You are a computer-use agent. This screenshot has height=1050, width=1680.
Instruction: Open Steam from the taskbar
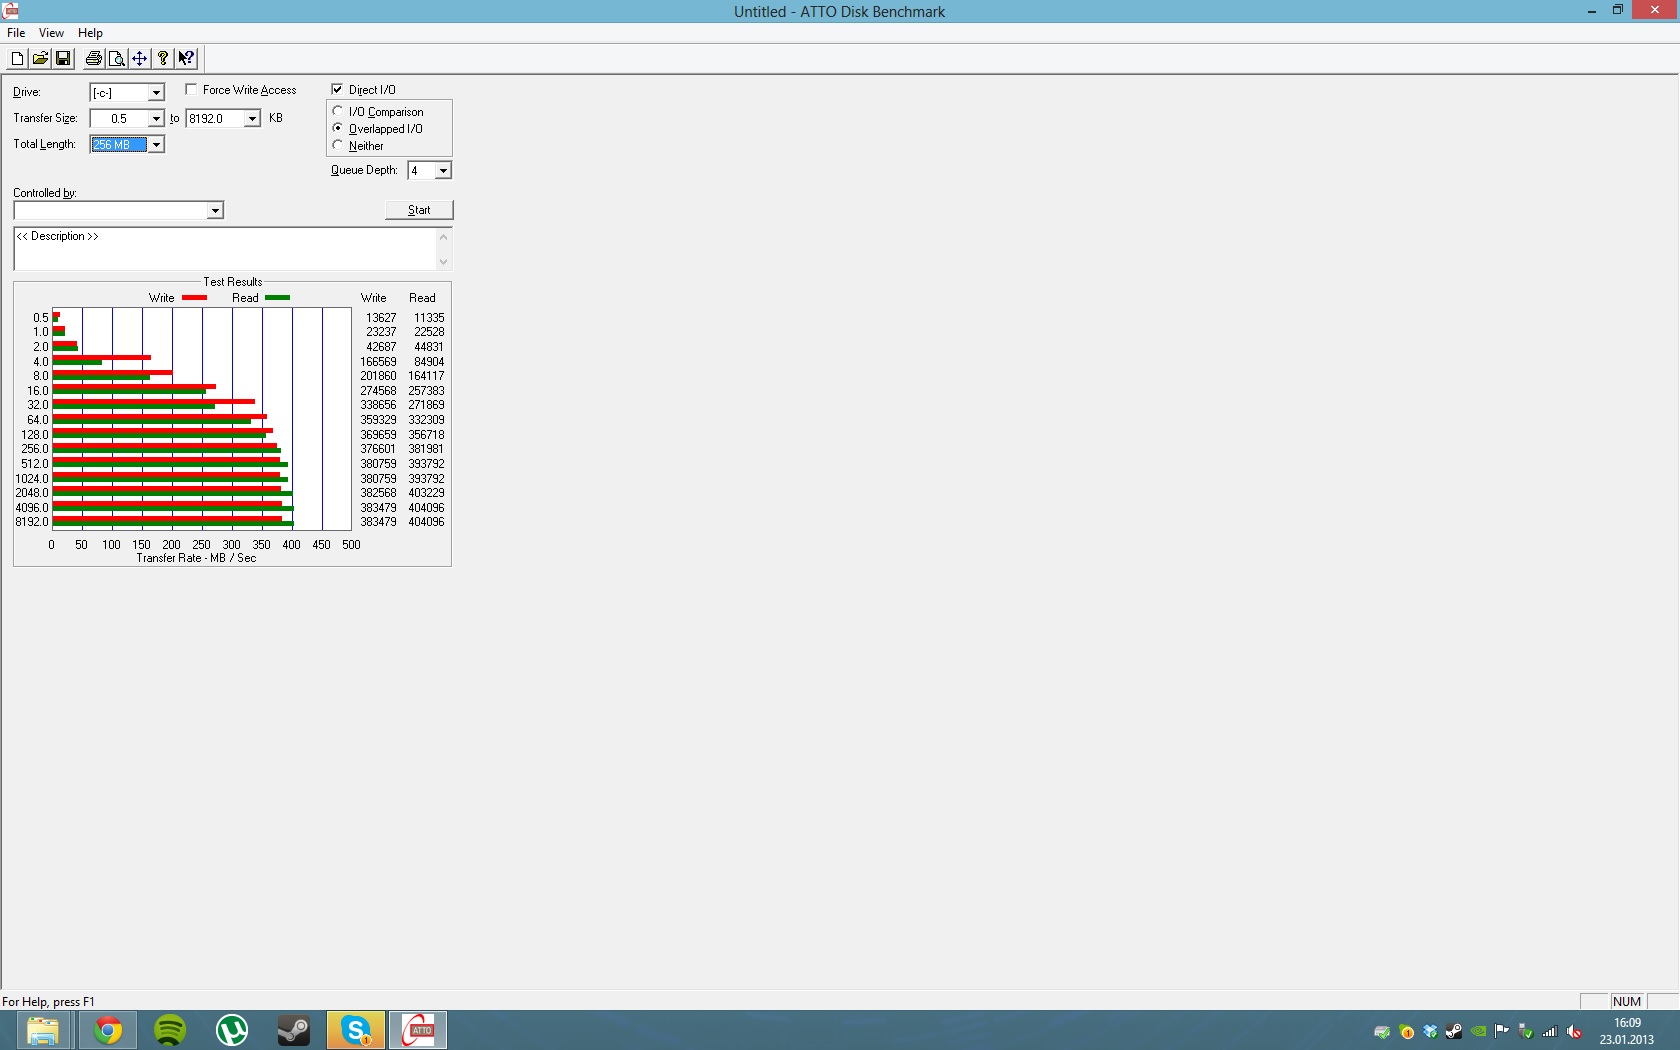(x=294, y=1030)
